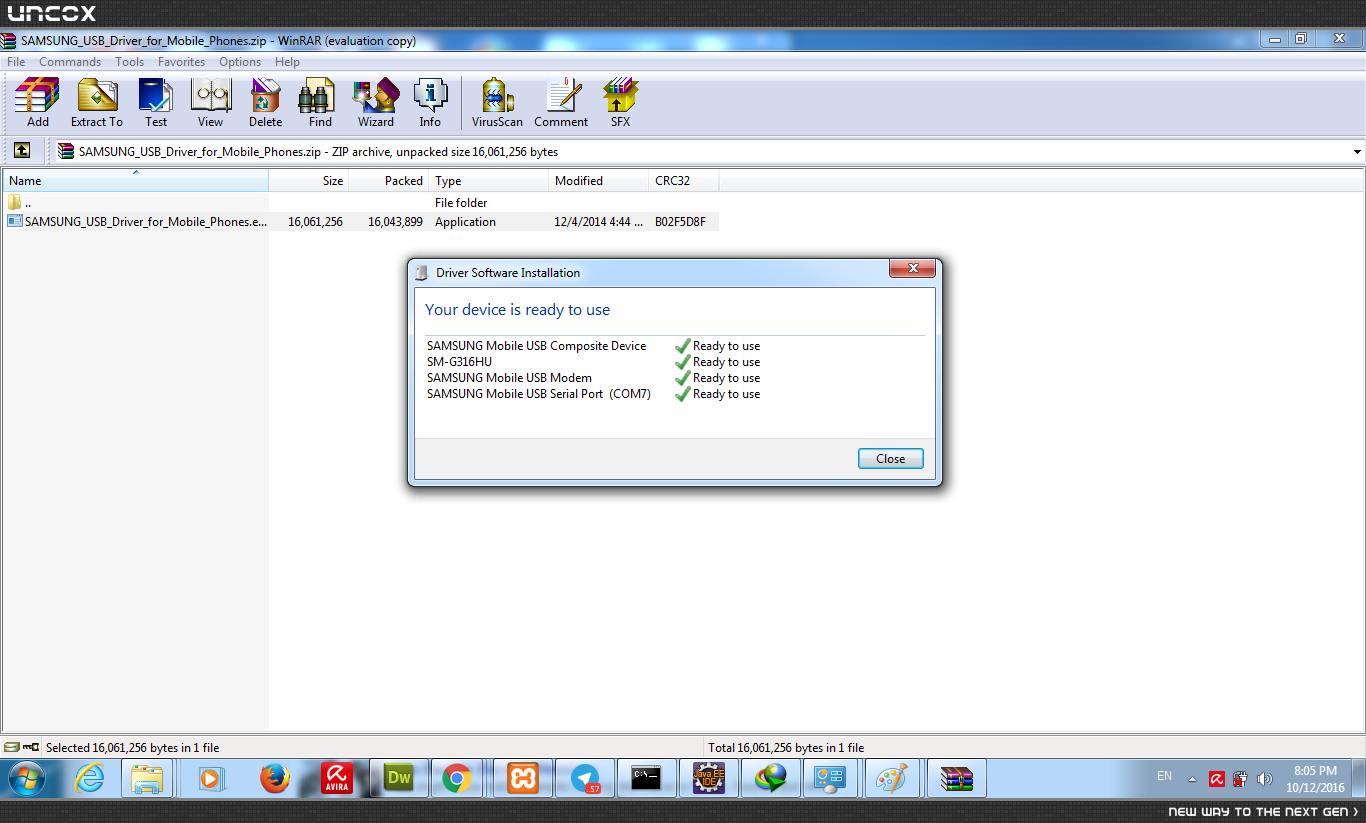Click the EN language indicator
Screen dimensions: 1366x823
click(x=1164, y=776)
